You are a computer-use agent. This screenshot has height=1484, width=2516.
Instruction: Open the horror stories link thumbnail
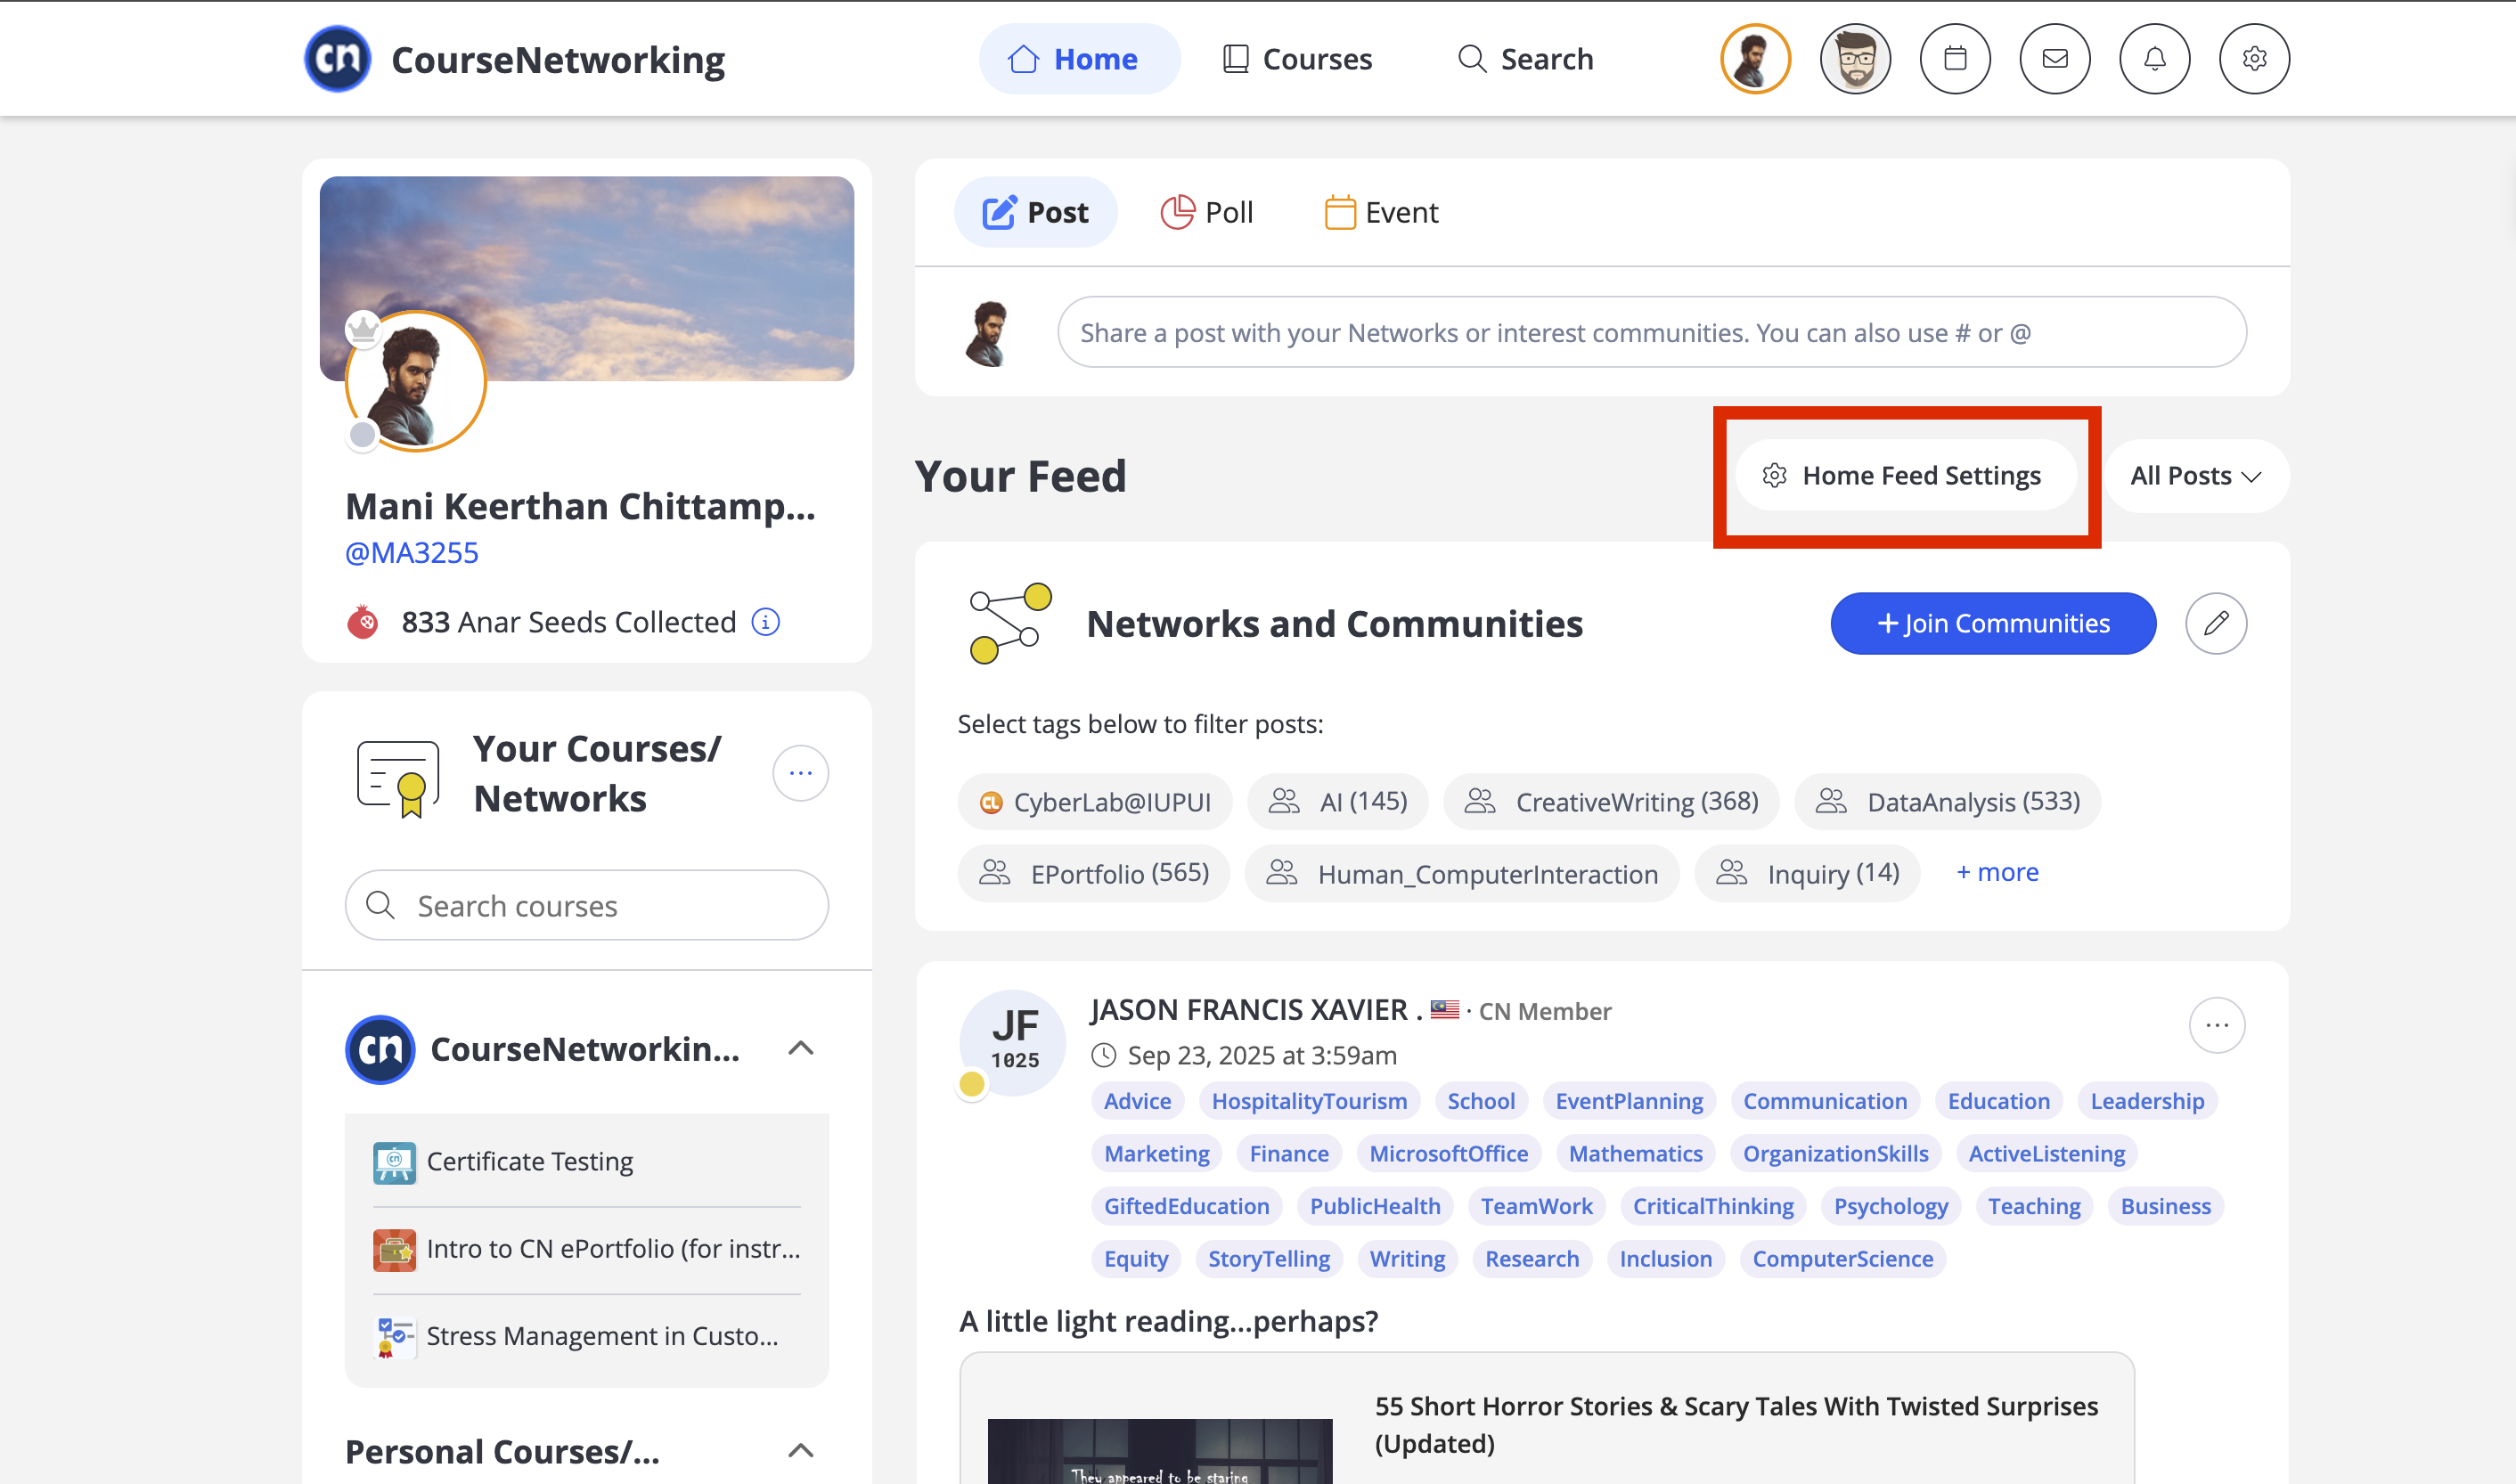point(1160,1450)
